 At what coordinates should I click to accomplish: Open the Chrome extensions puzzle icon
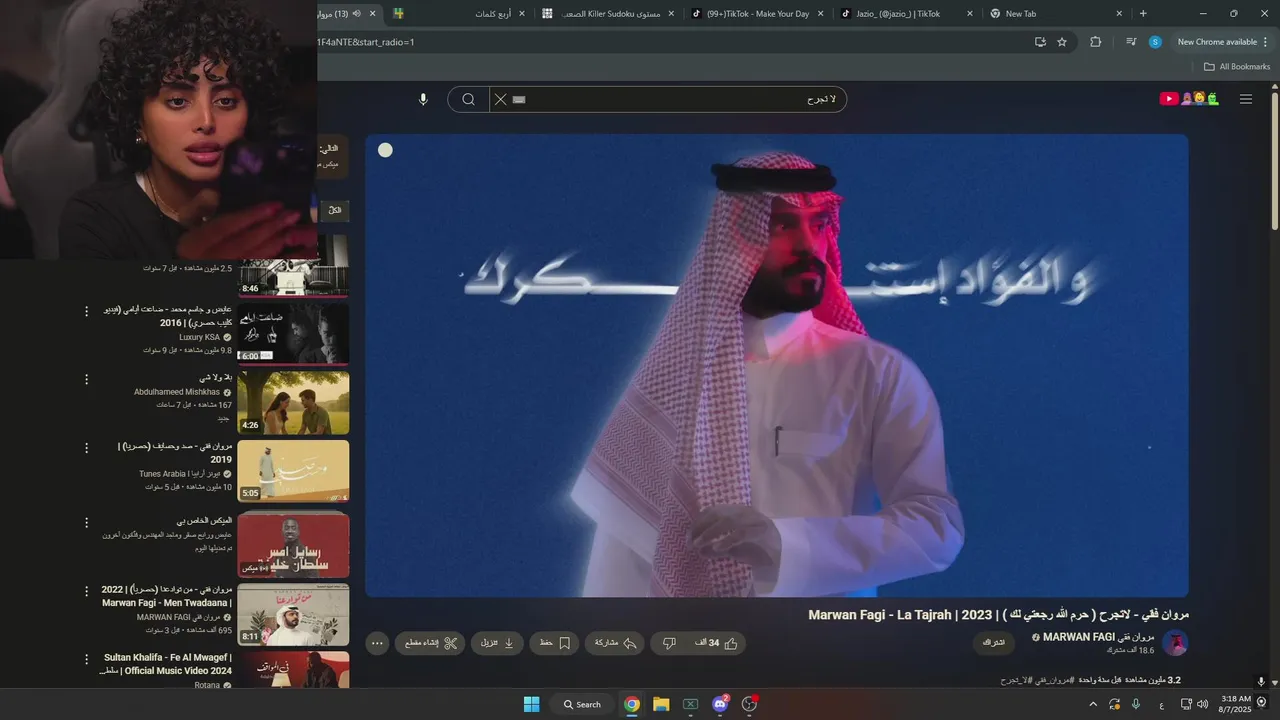tap(1095, 42)
